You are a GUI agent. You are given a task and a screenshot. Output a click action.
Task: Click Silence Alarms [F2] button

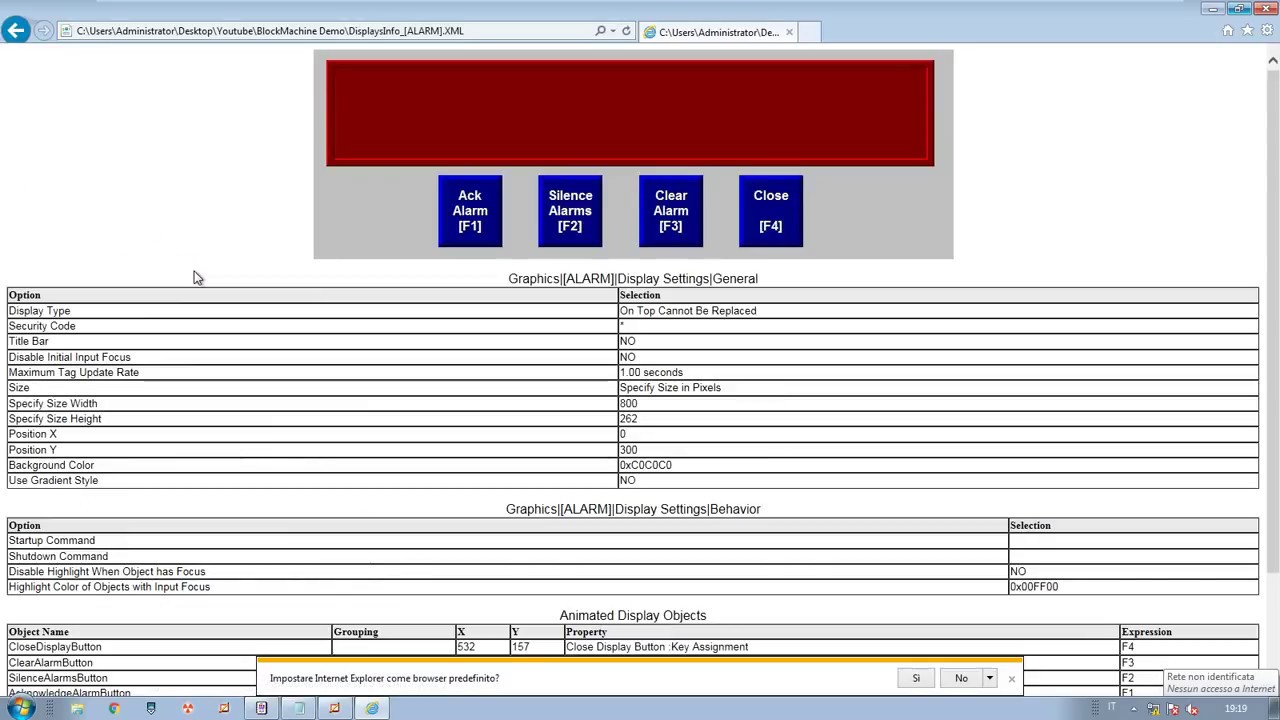(x=570, y=211)
